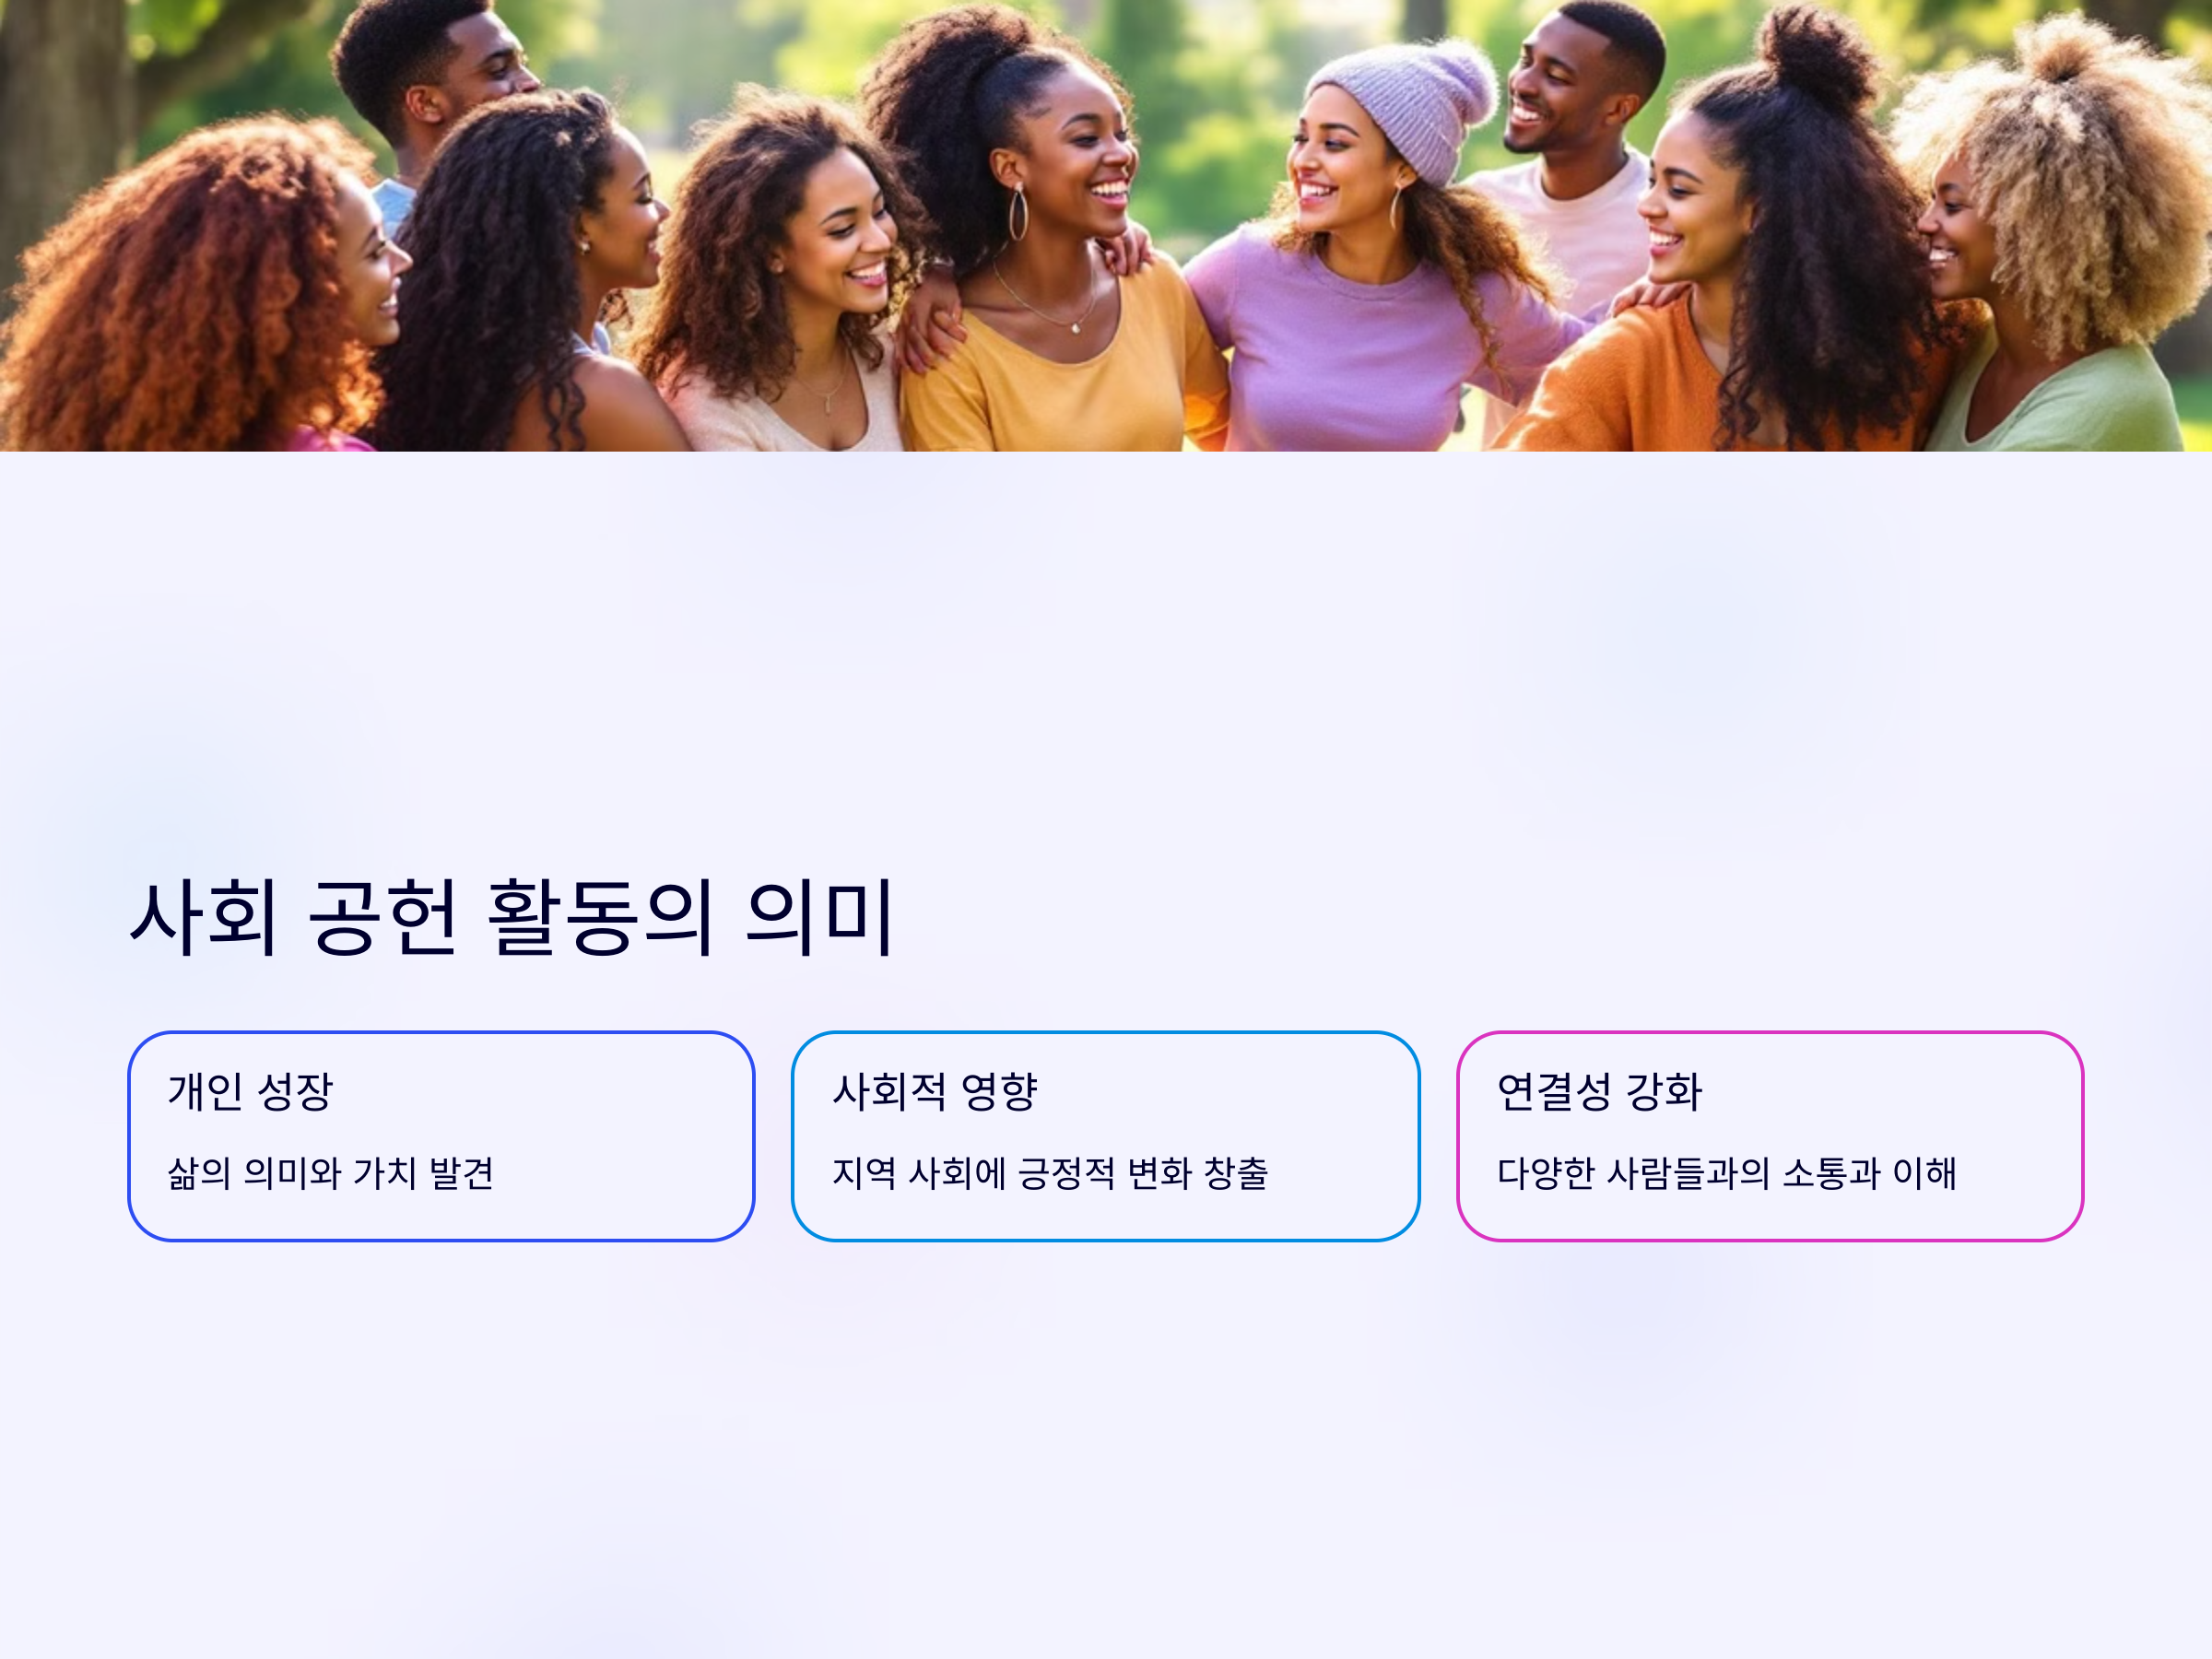Select the light-blue-bordered middle card
The image size is (2212, 1659).
pos(1105,1136)
